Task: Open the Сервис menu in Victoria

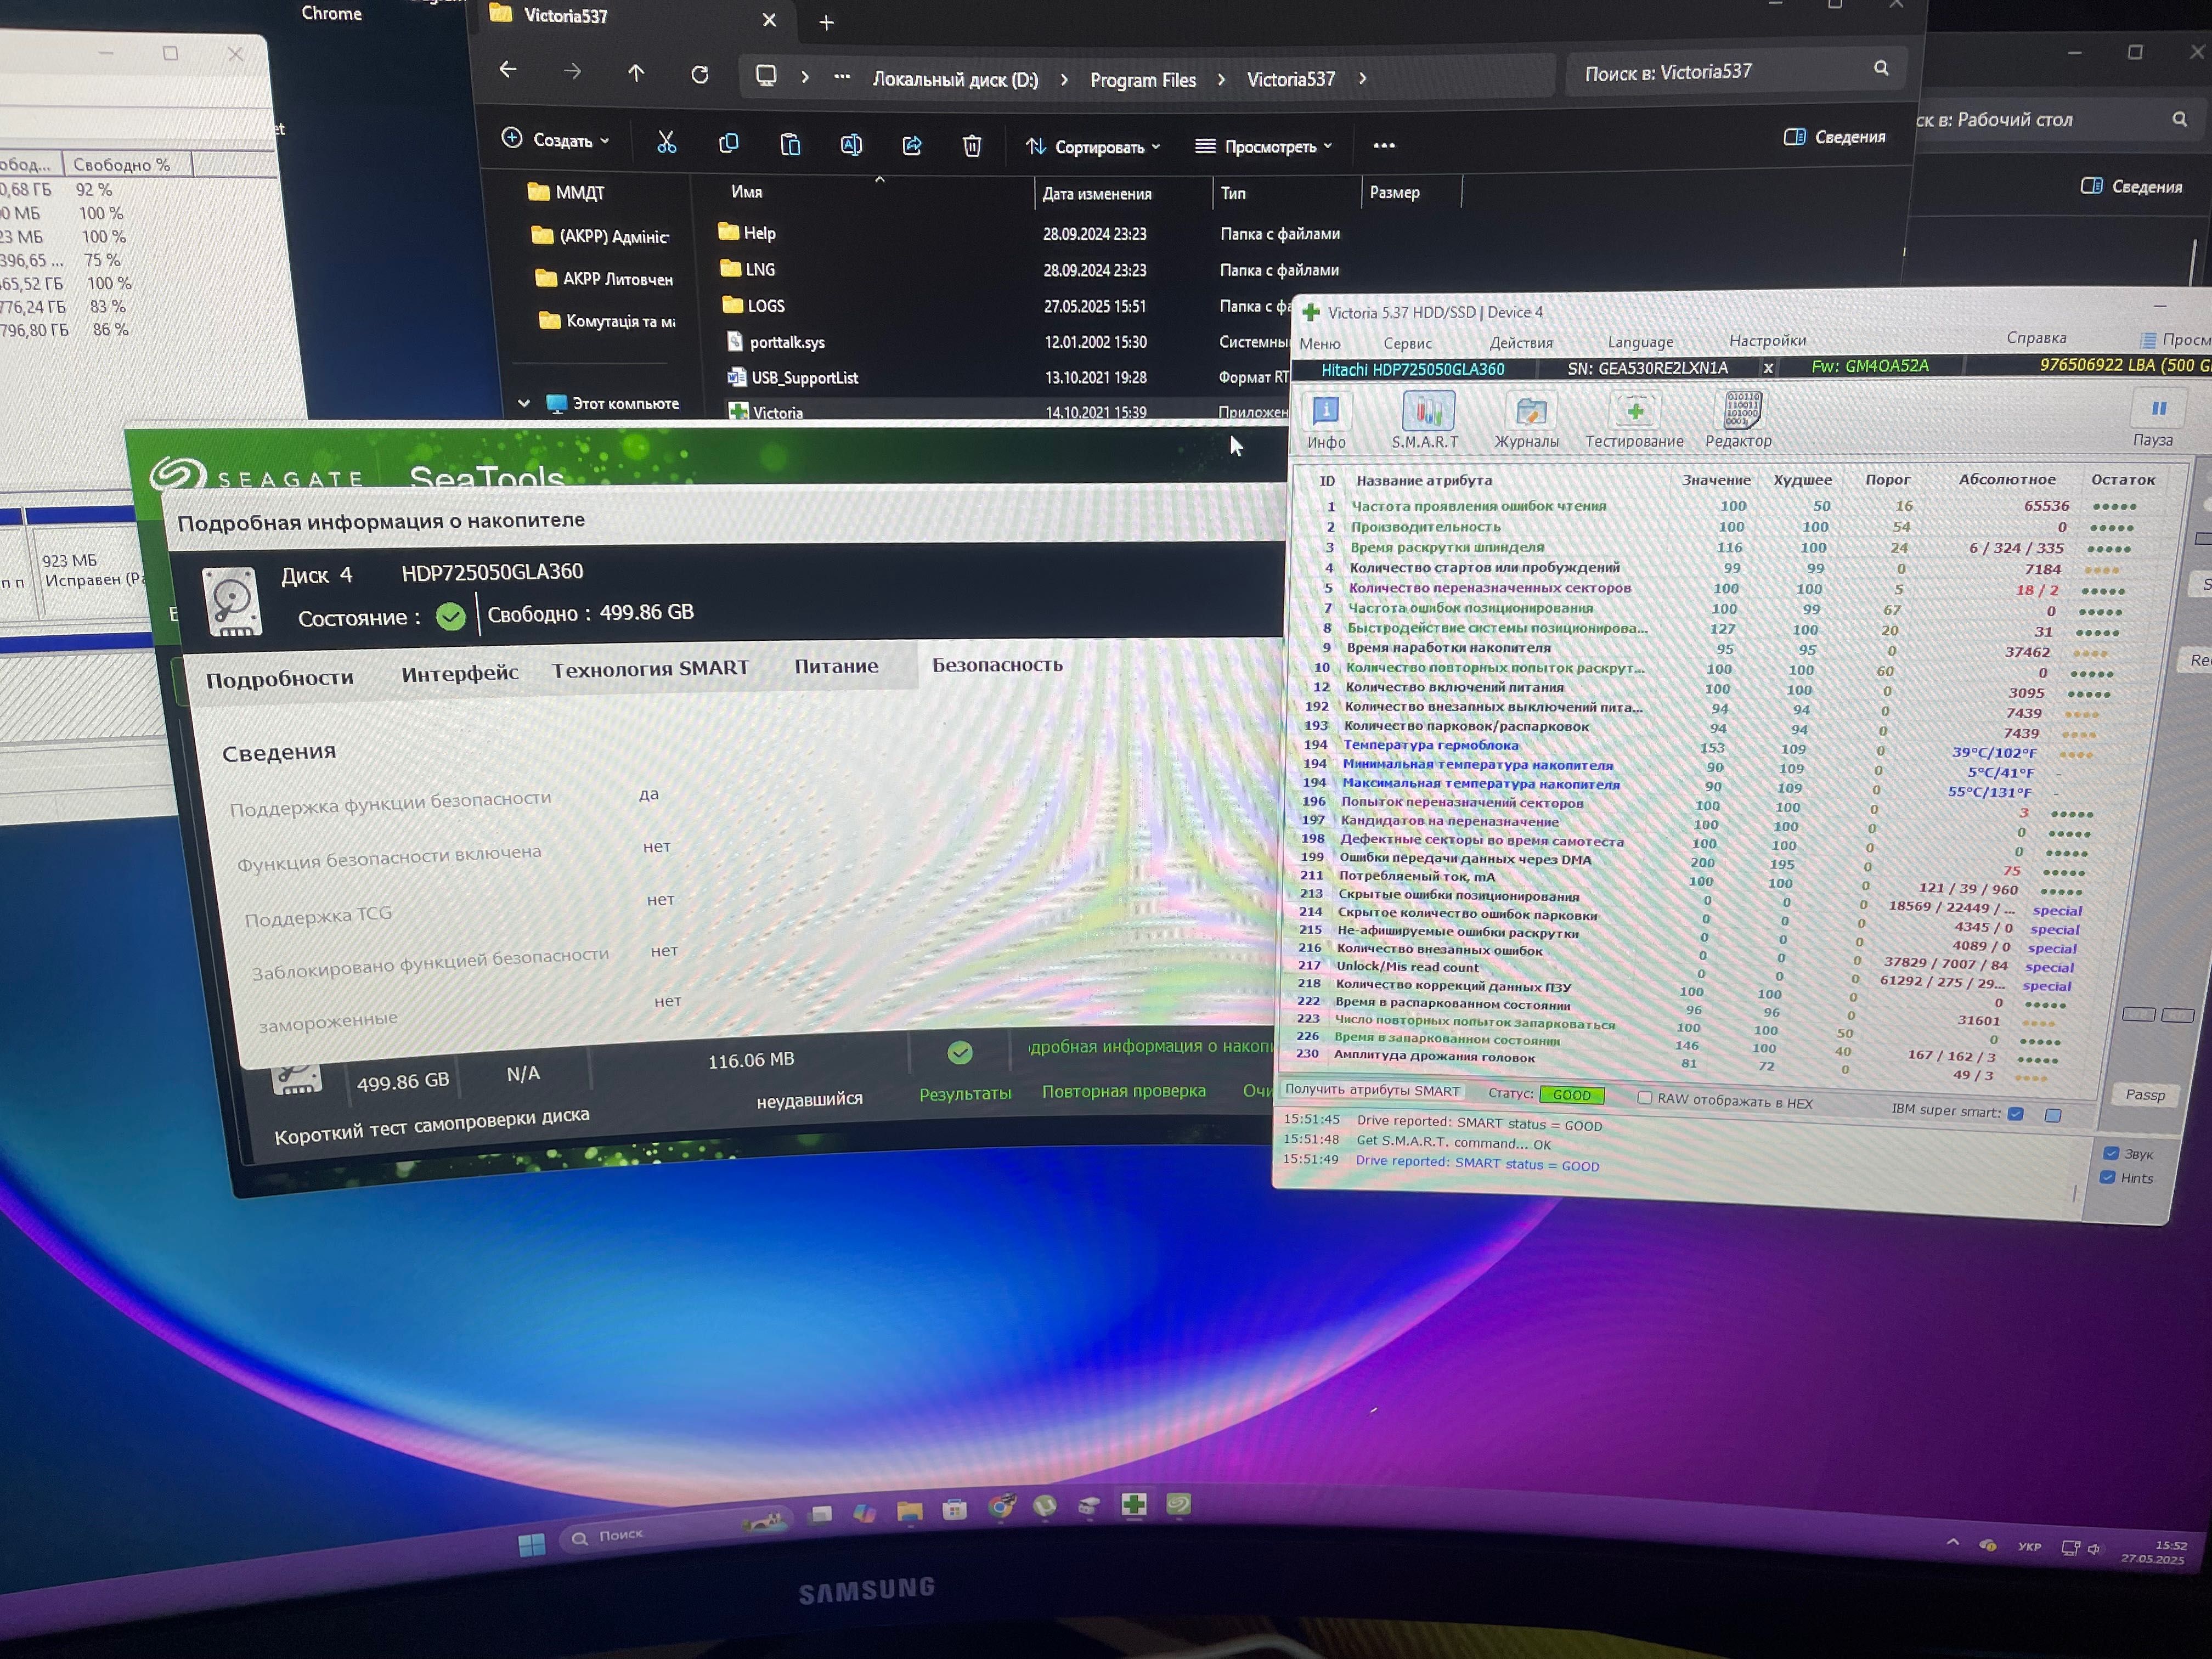Action: (x=1407, y=343)
